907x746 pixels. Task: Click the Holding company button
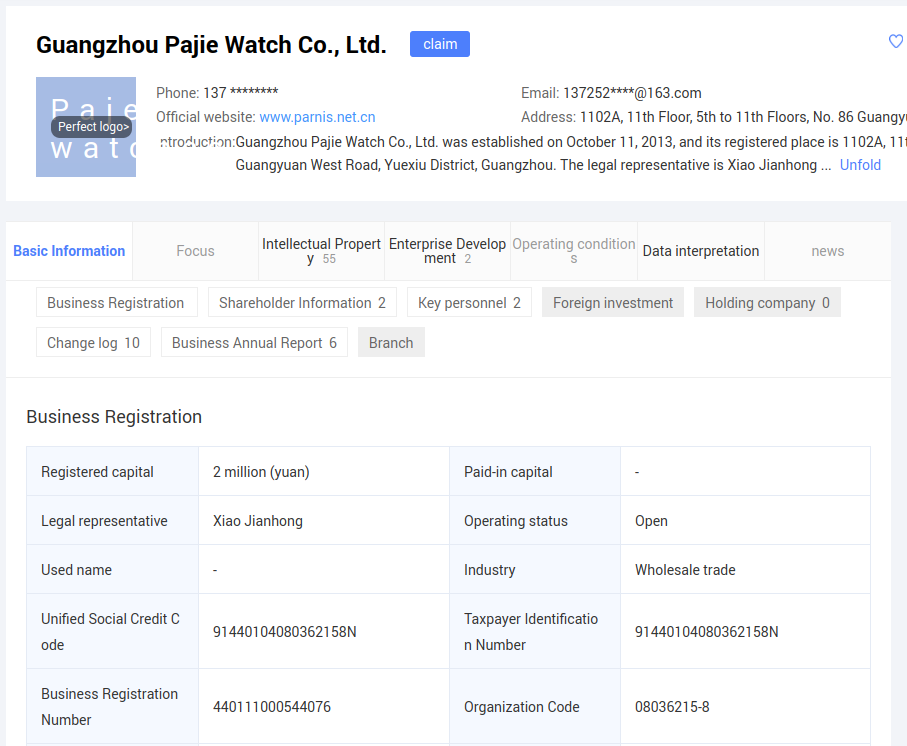pyautogui.click(x=767, y=303)
